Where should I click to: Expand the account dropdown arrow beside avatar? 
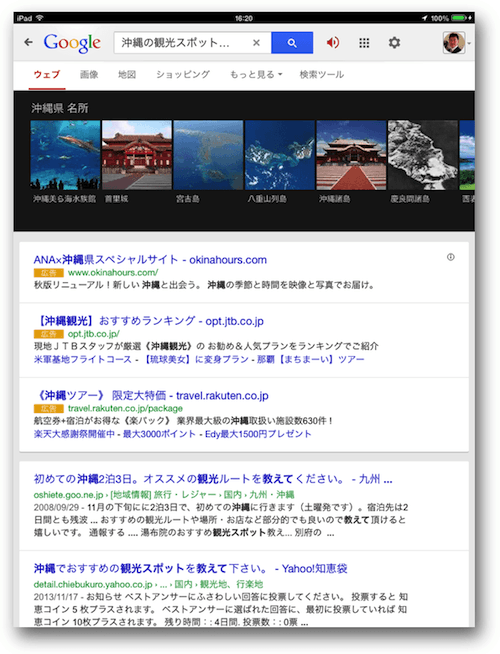469,43
